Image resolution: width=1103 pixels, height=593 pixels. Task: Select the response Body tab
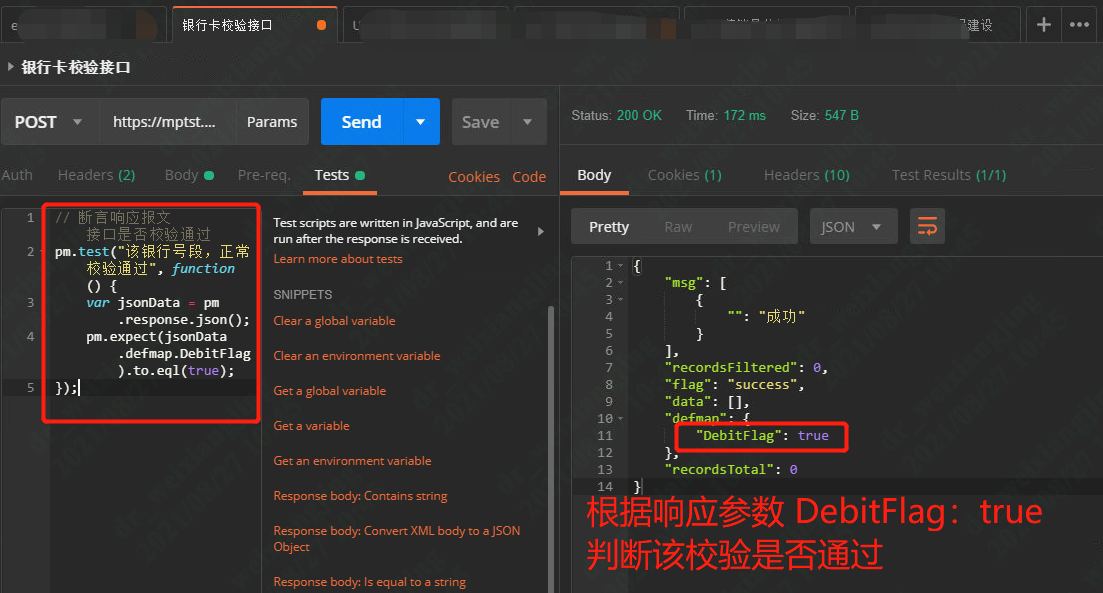(594, 175)
